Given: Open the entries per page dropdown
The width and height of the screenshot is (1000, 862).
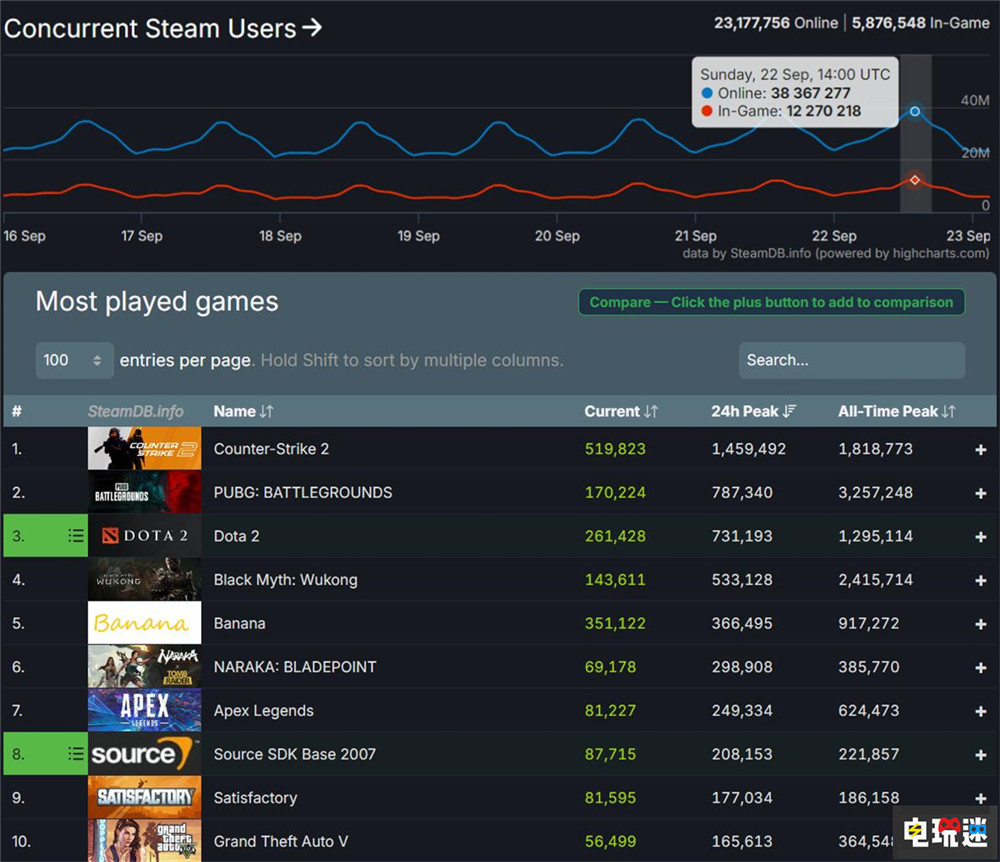Looking at the screenshot, I should [74, 360].
